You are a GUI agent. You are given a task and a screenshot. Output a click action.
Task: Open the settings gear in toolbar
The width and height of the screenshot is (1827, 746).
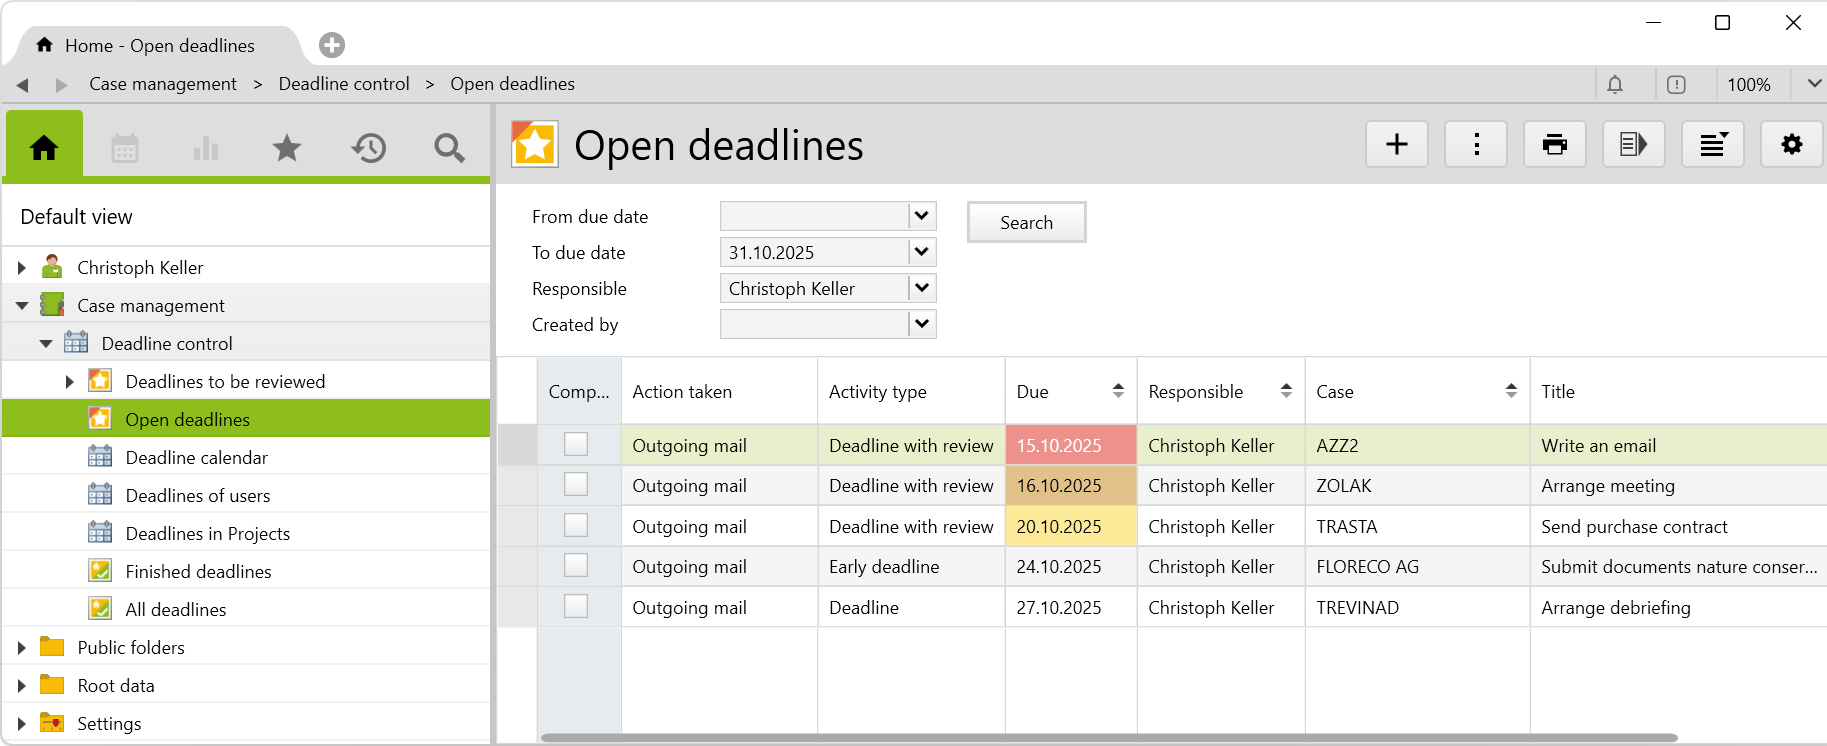1791,145
